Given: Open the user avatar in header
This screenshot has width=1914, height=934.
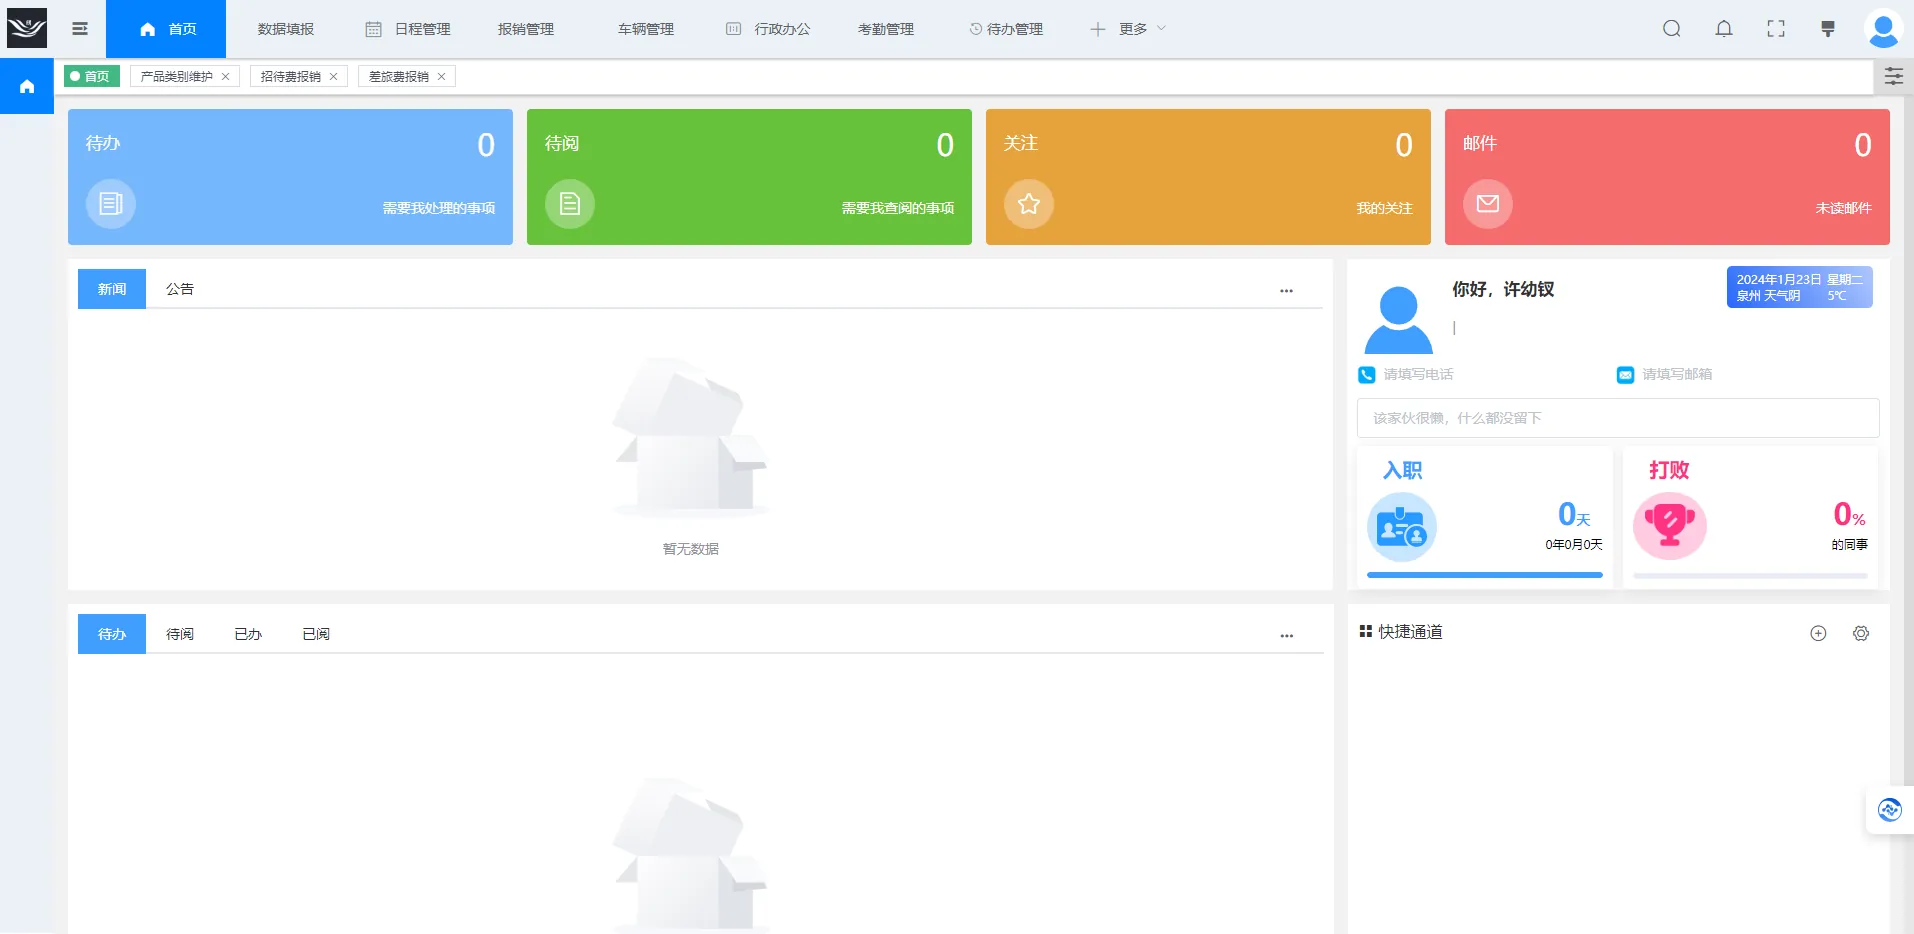Looking at the screenshot, I should pyautogui.click(x=1883, y=29).
